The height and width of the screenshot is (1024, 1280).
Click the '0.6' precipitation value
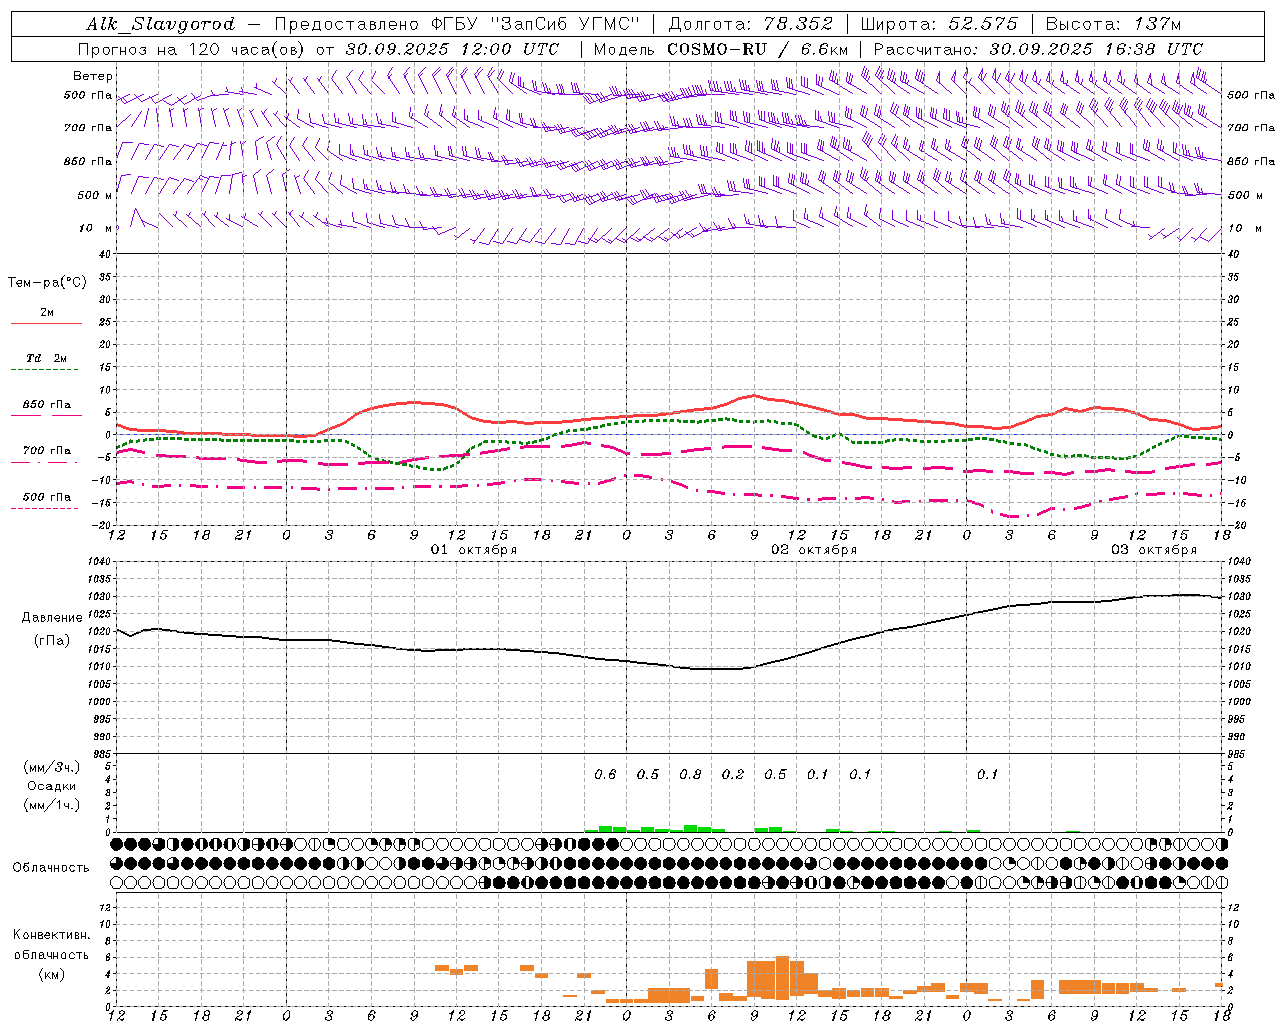(605, 774)
